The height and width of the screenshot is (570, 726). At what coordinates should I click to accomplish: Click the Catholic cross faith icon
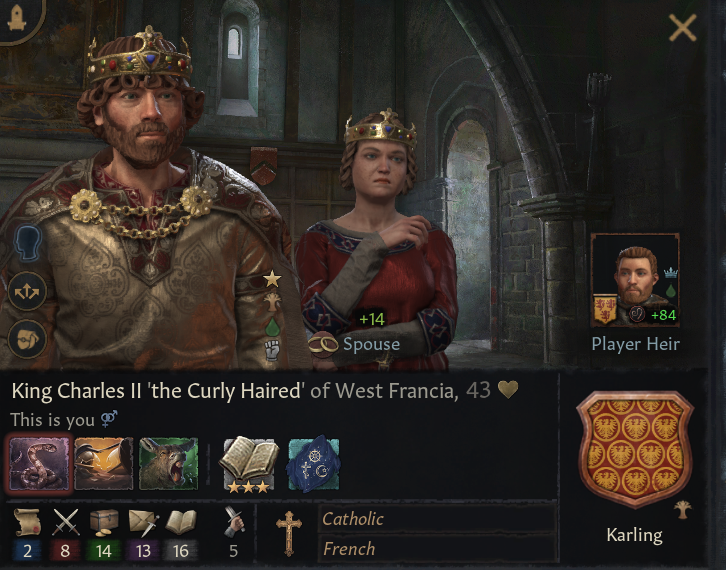click(289, 532)
